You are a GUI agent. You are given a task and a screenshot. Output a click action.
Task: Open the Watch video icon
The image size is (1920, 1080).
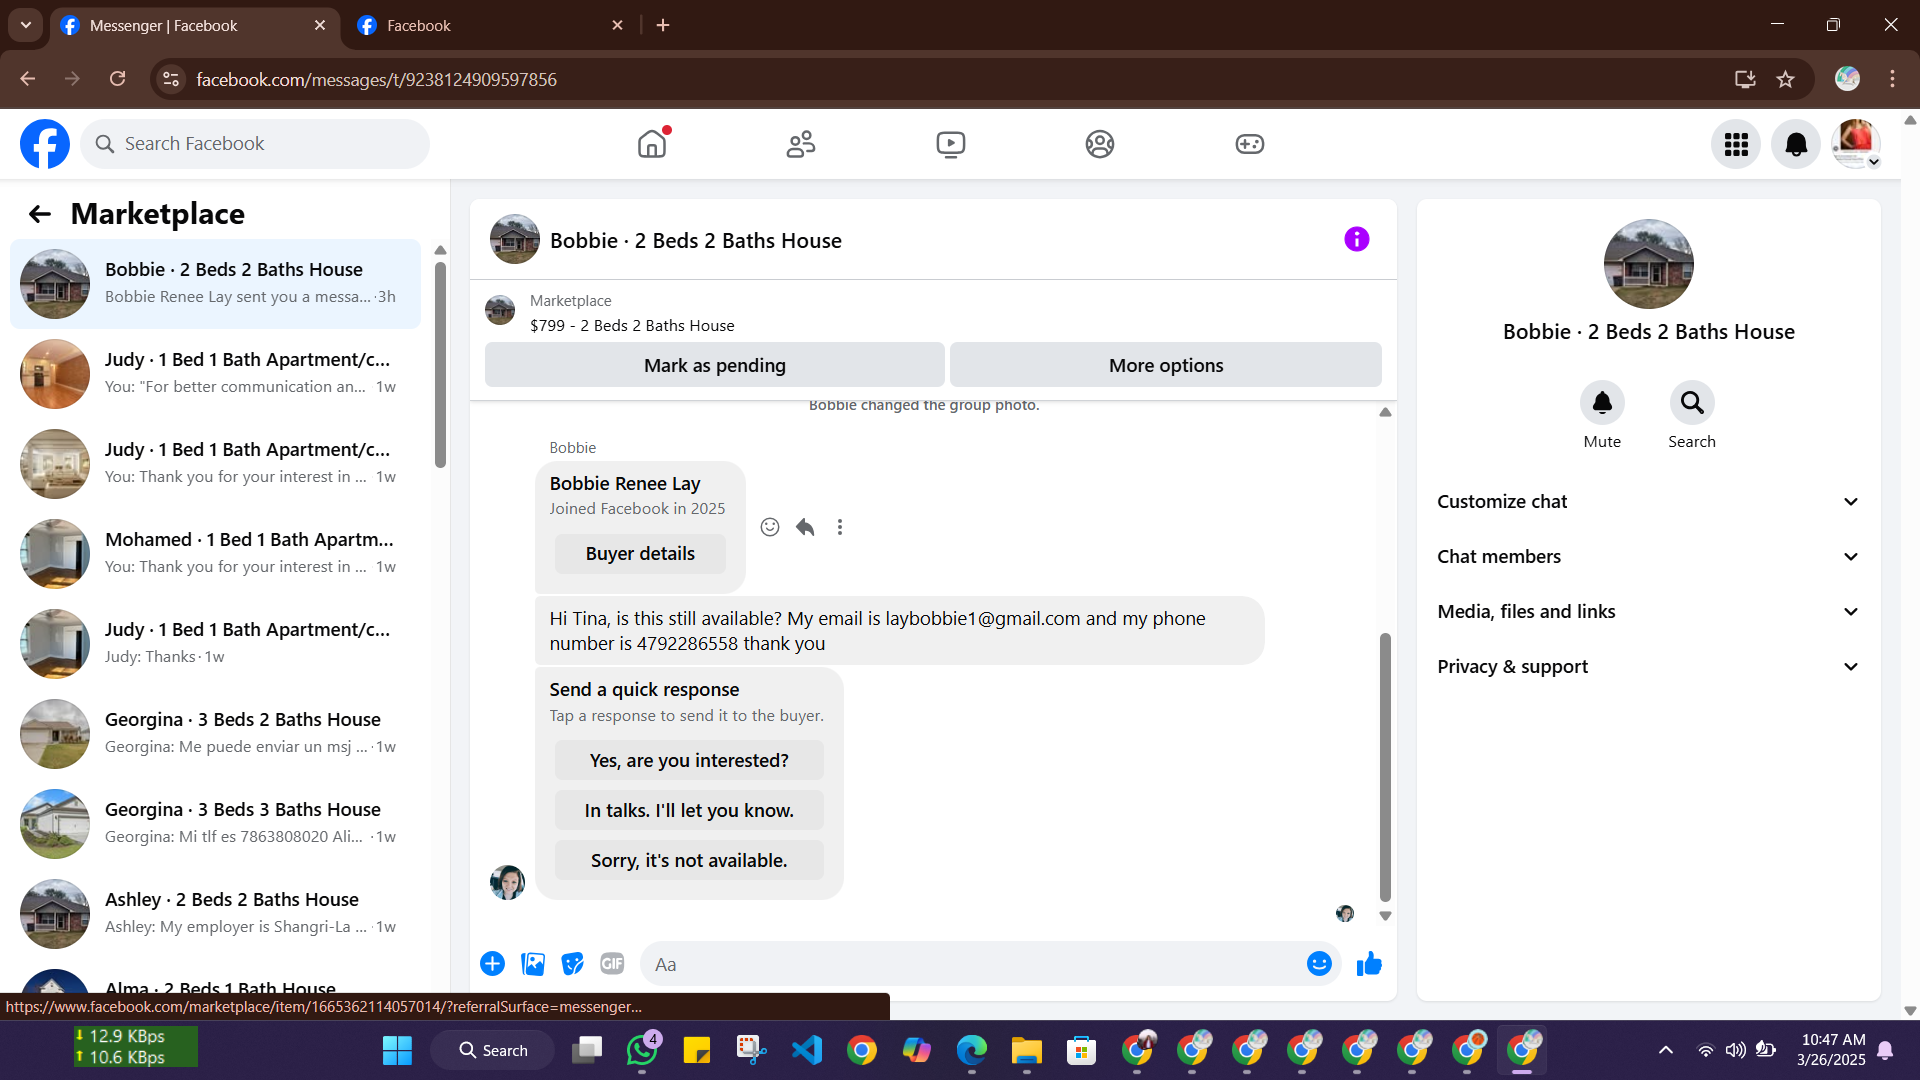(951, 144)
